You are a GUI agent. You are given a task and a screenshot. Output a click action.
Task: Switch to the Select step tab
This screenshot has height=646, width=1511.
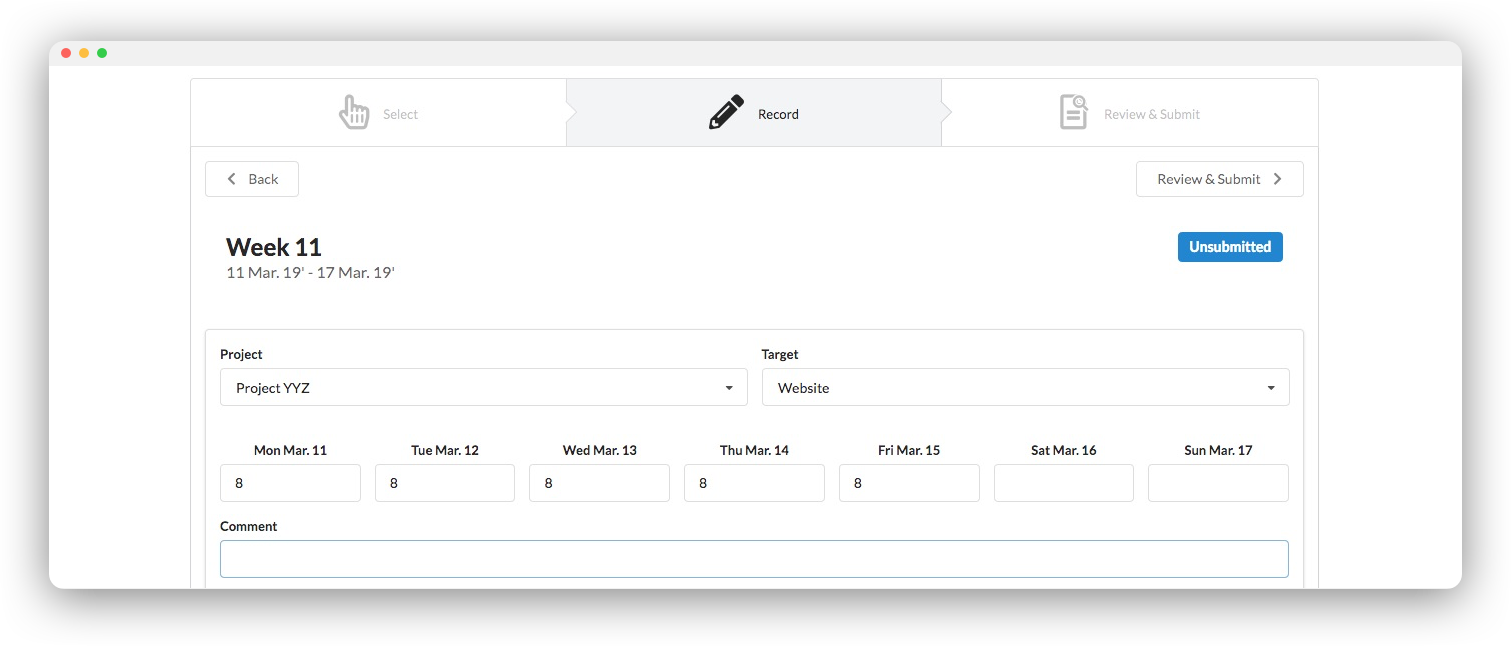tap(379, 113)
